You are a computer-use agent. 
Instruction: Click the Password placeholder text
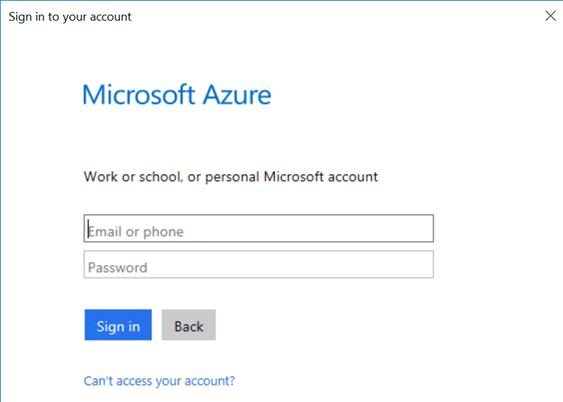point(117,268)
